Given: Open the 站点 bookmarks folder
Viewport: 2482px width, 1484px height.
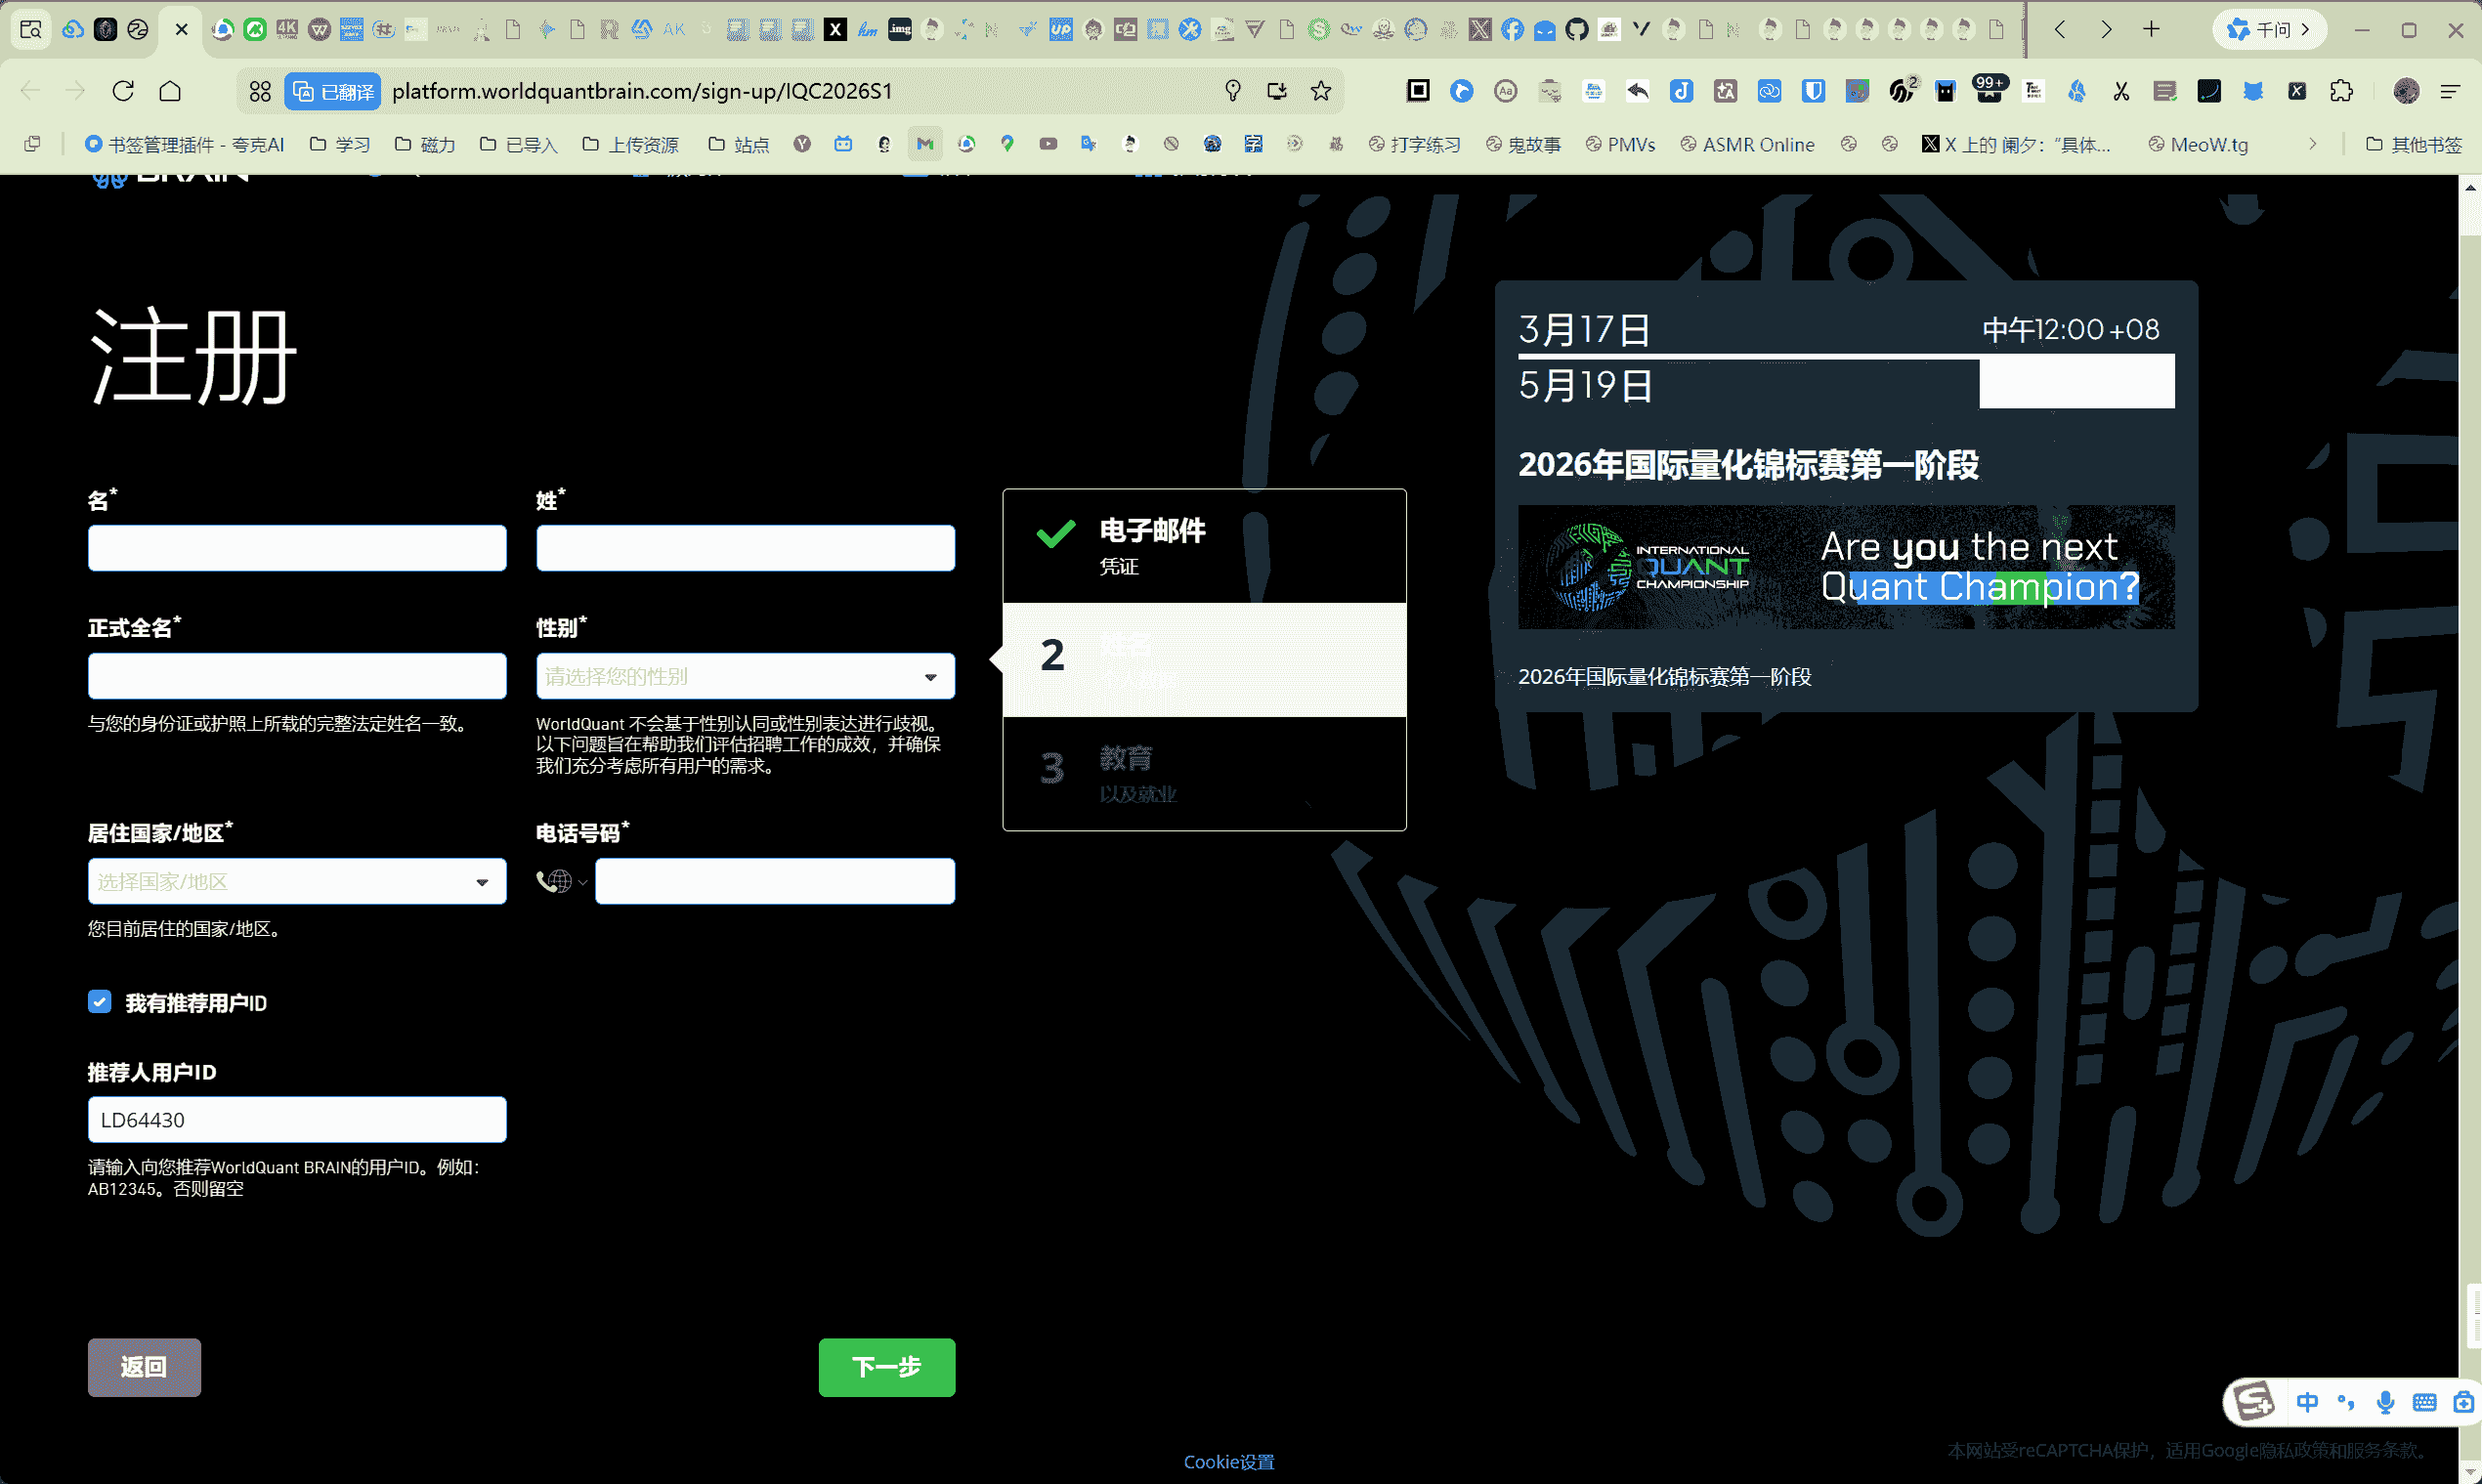Looking at the screenshot, I should pyautogui.click(x=739, y=144).
